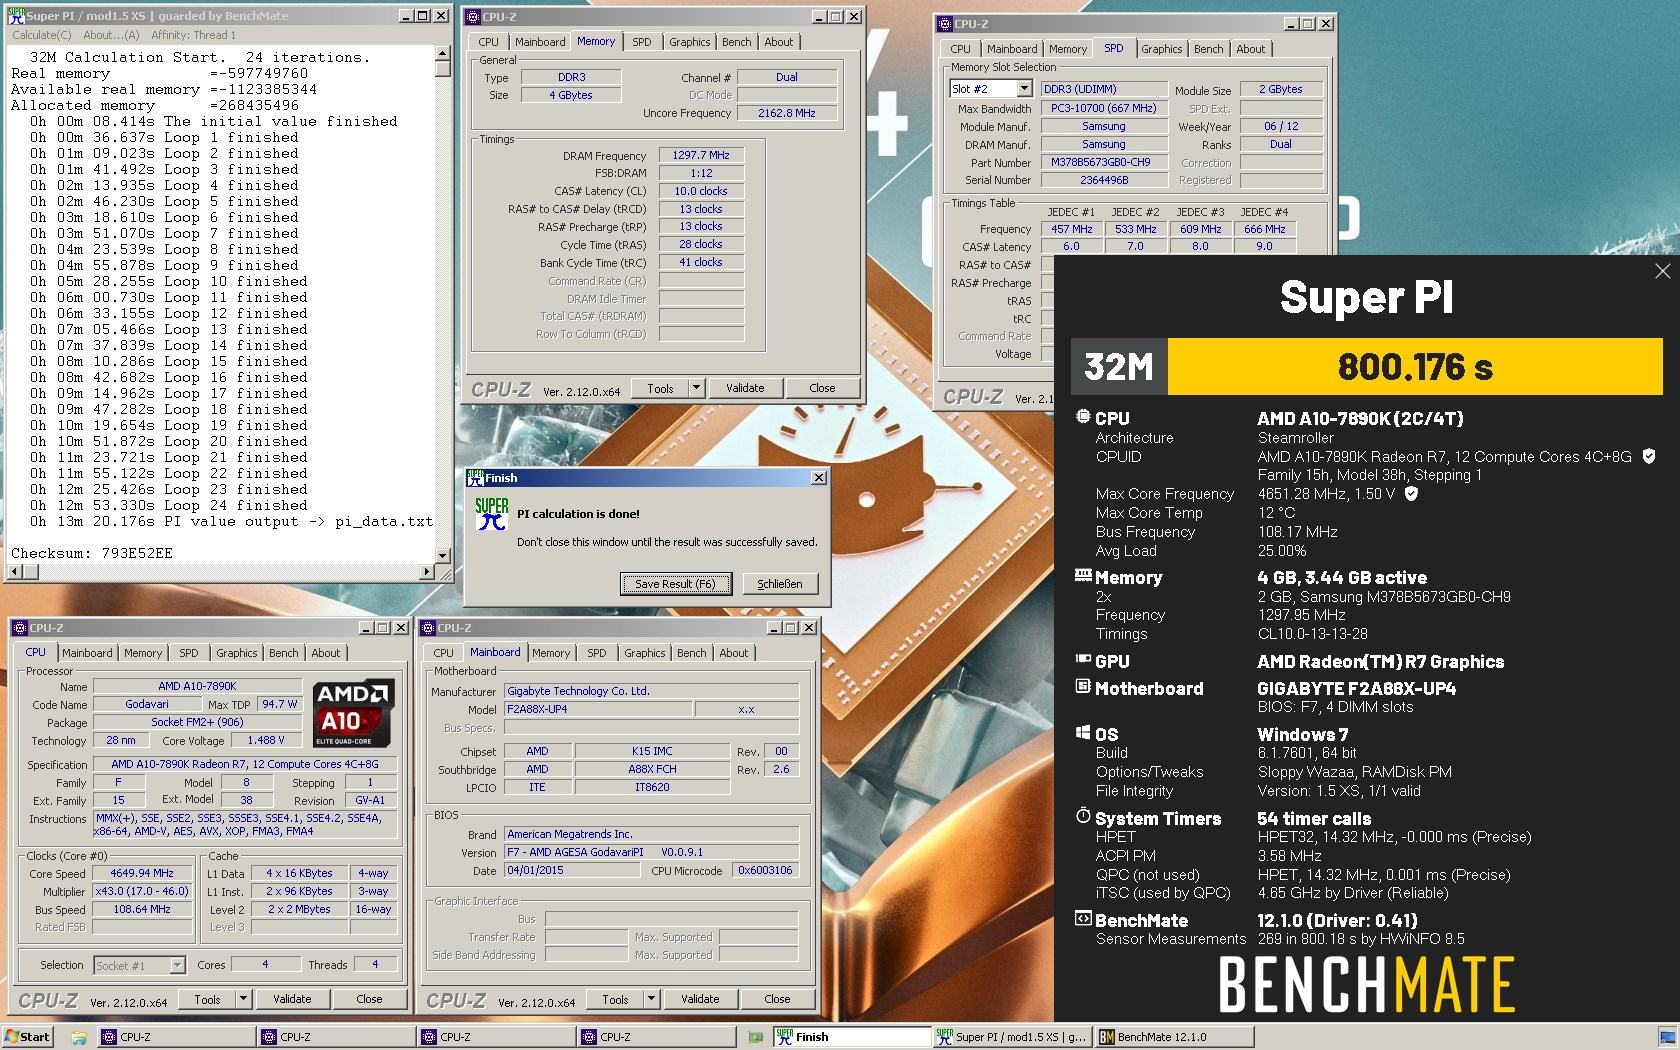Click the Windows OS icon in BenchMate panel
1680x1050 pixels.
(x=1082, y=733)
